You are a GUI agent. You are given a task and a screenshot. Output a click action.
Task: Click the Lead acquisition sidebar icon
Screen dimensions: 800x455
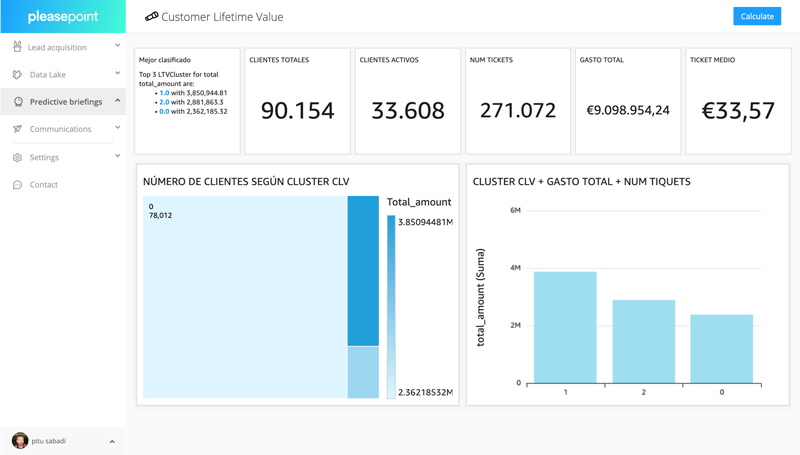(17, 47)
